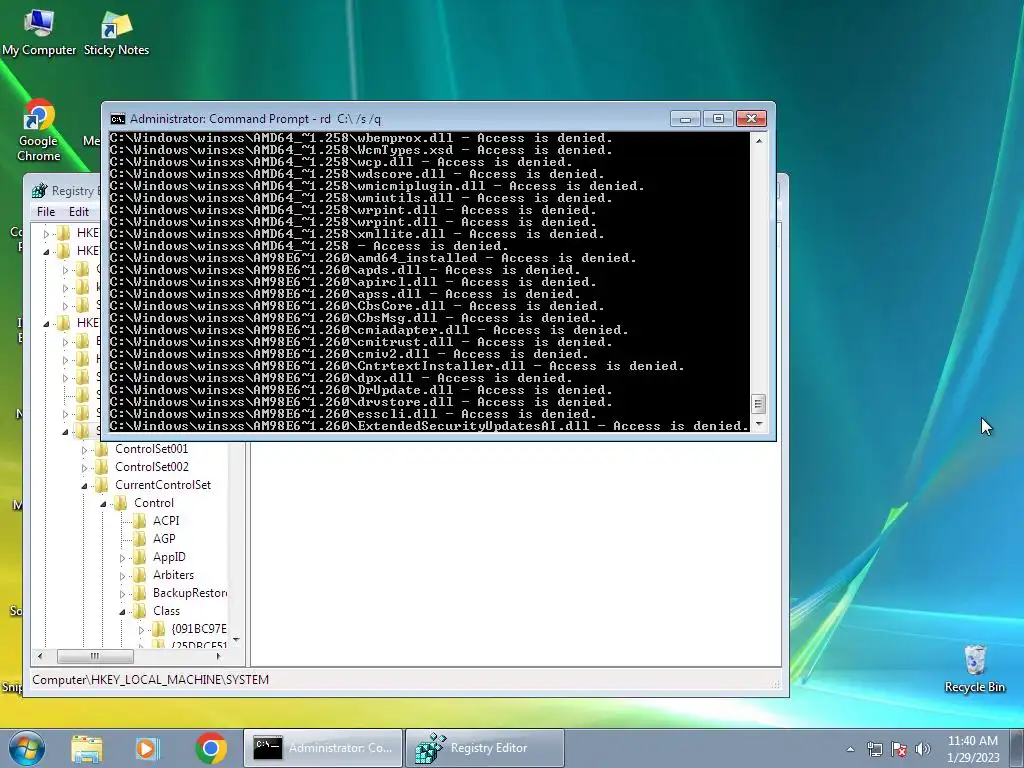Click Show desktop strip on taskbar
This screenshot has height=768, width=1024.
click(x=1017, y=748)
